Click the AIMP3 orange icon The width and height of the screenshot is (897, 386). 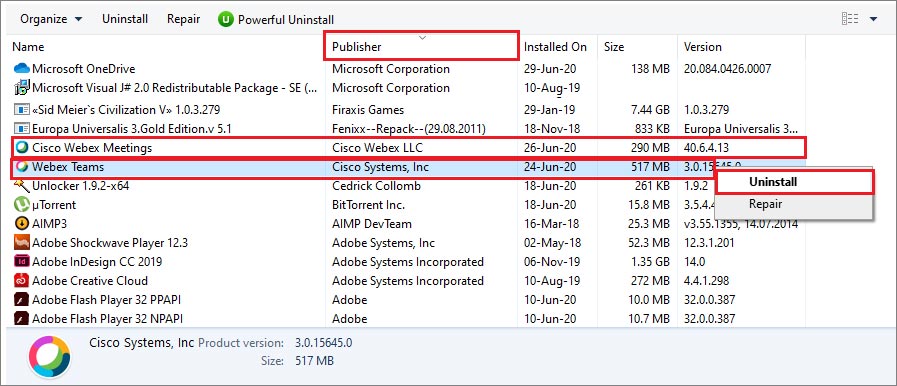pos(22,223)
